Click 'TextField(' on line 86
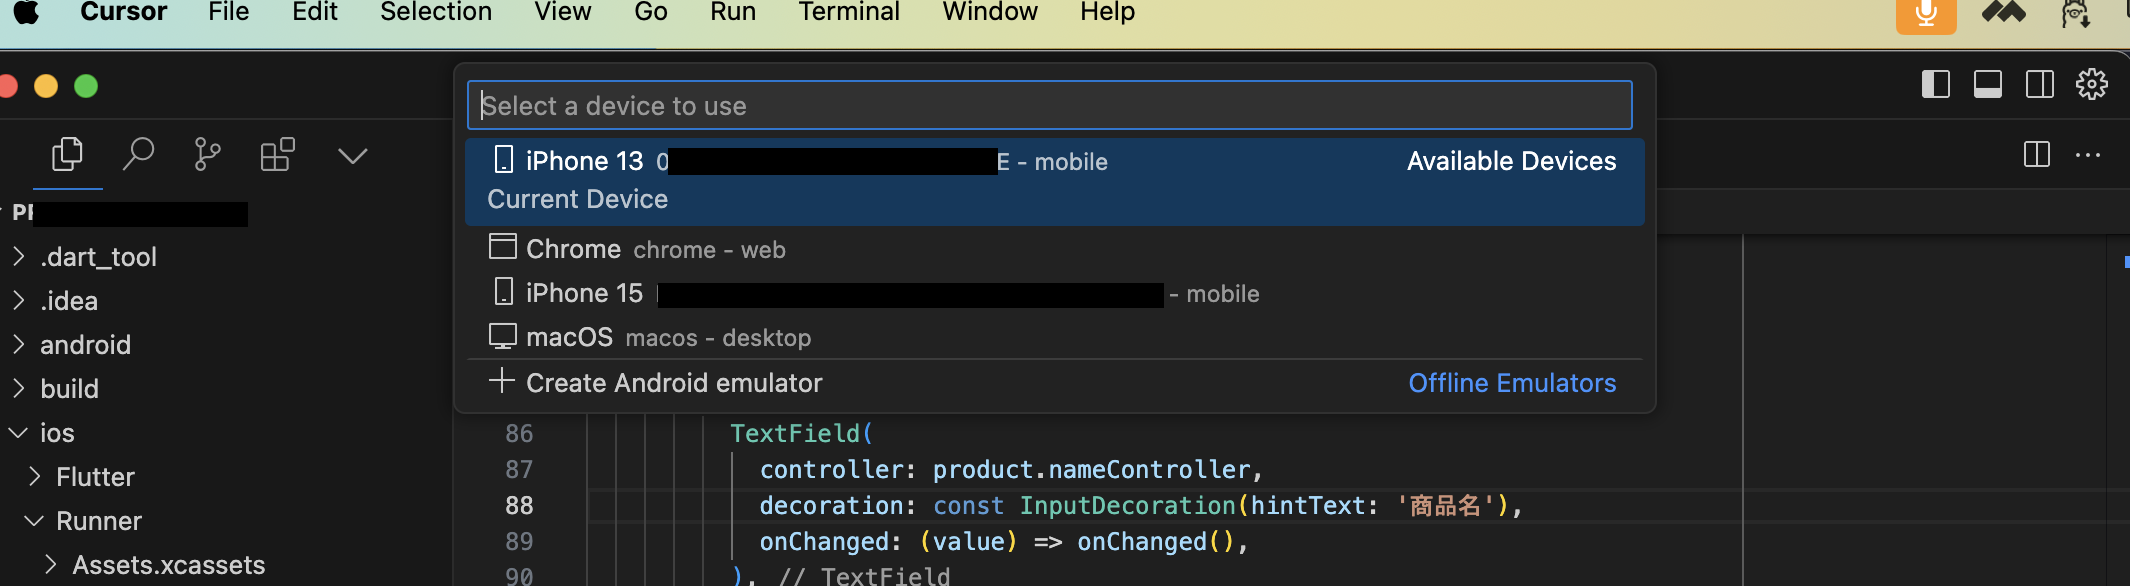2130x586 pixels. [x=802, y=434]
